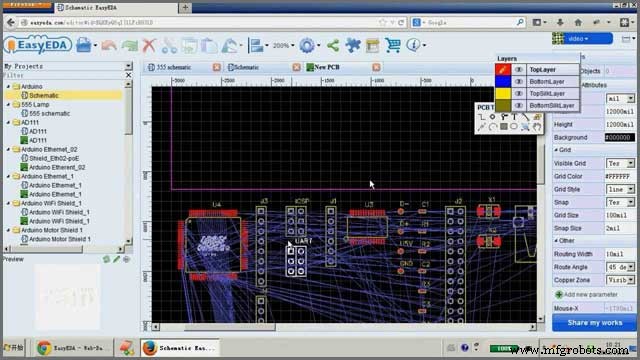
Task: Toggle TopSilkLayer visibility eye
Action: pos(519,93)
